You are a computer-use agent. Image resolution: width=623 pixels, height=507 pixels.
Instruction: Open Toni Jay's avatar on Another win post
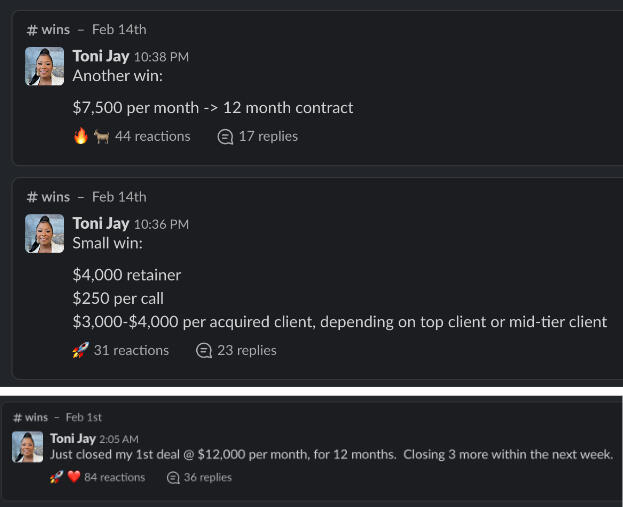coord(44,65)
